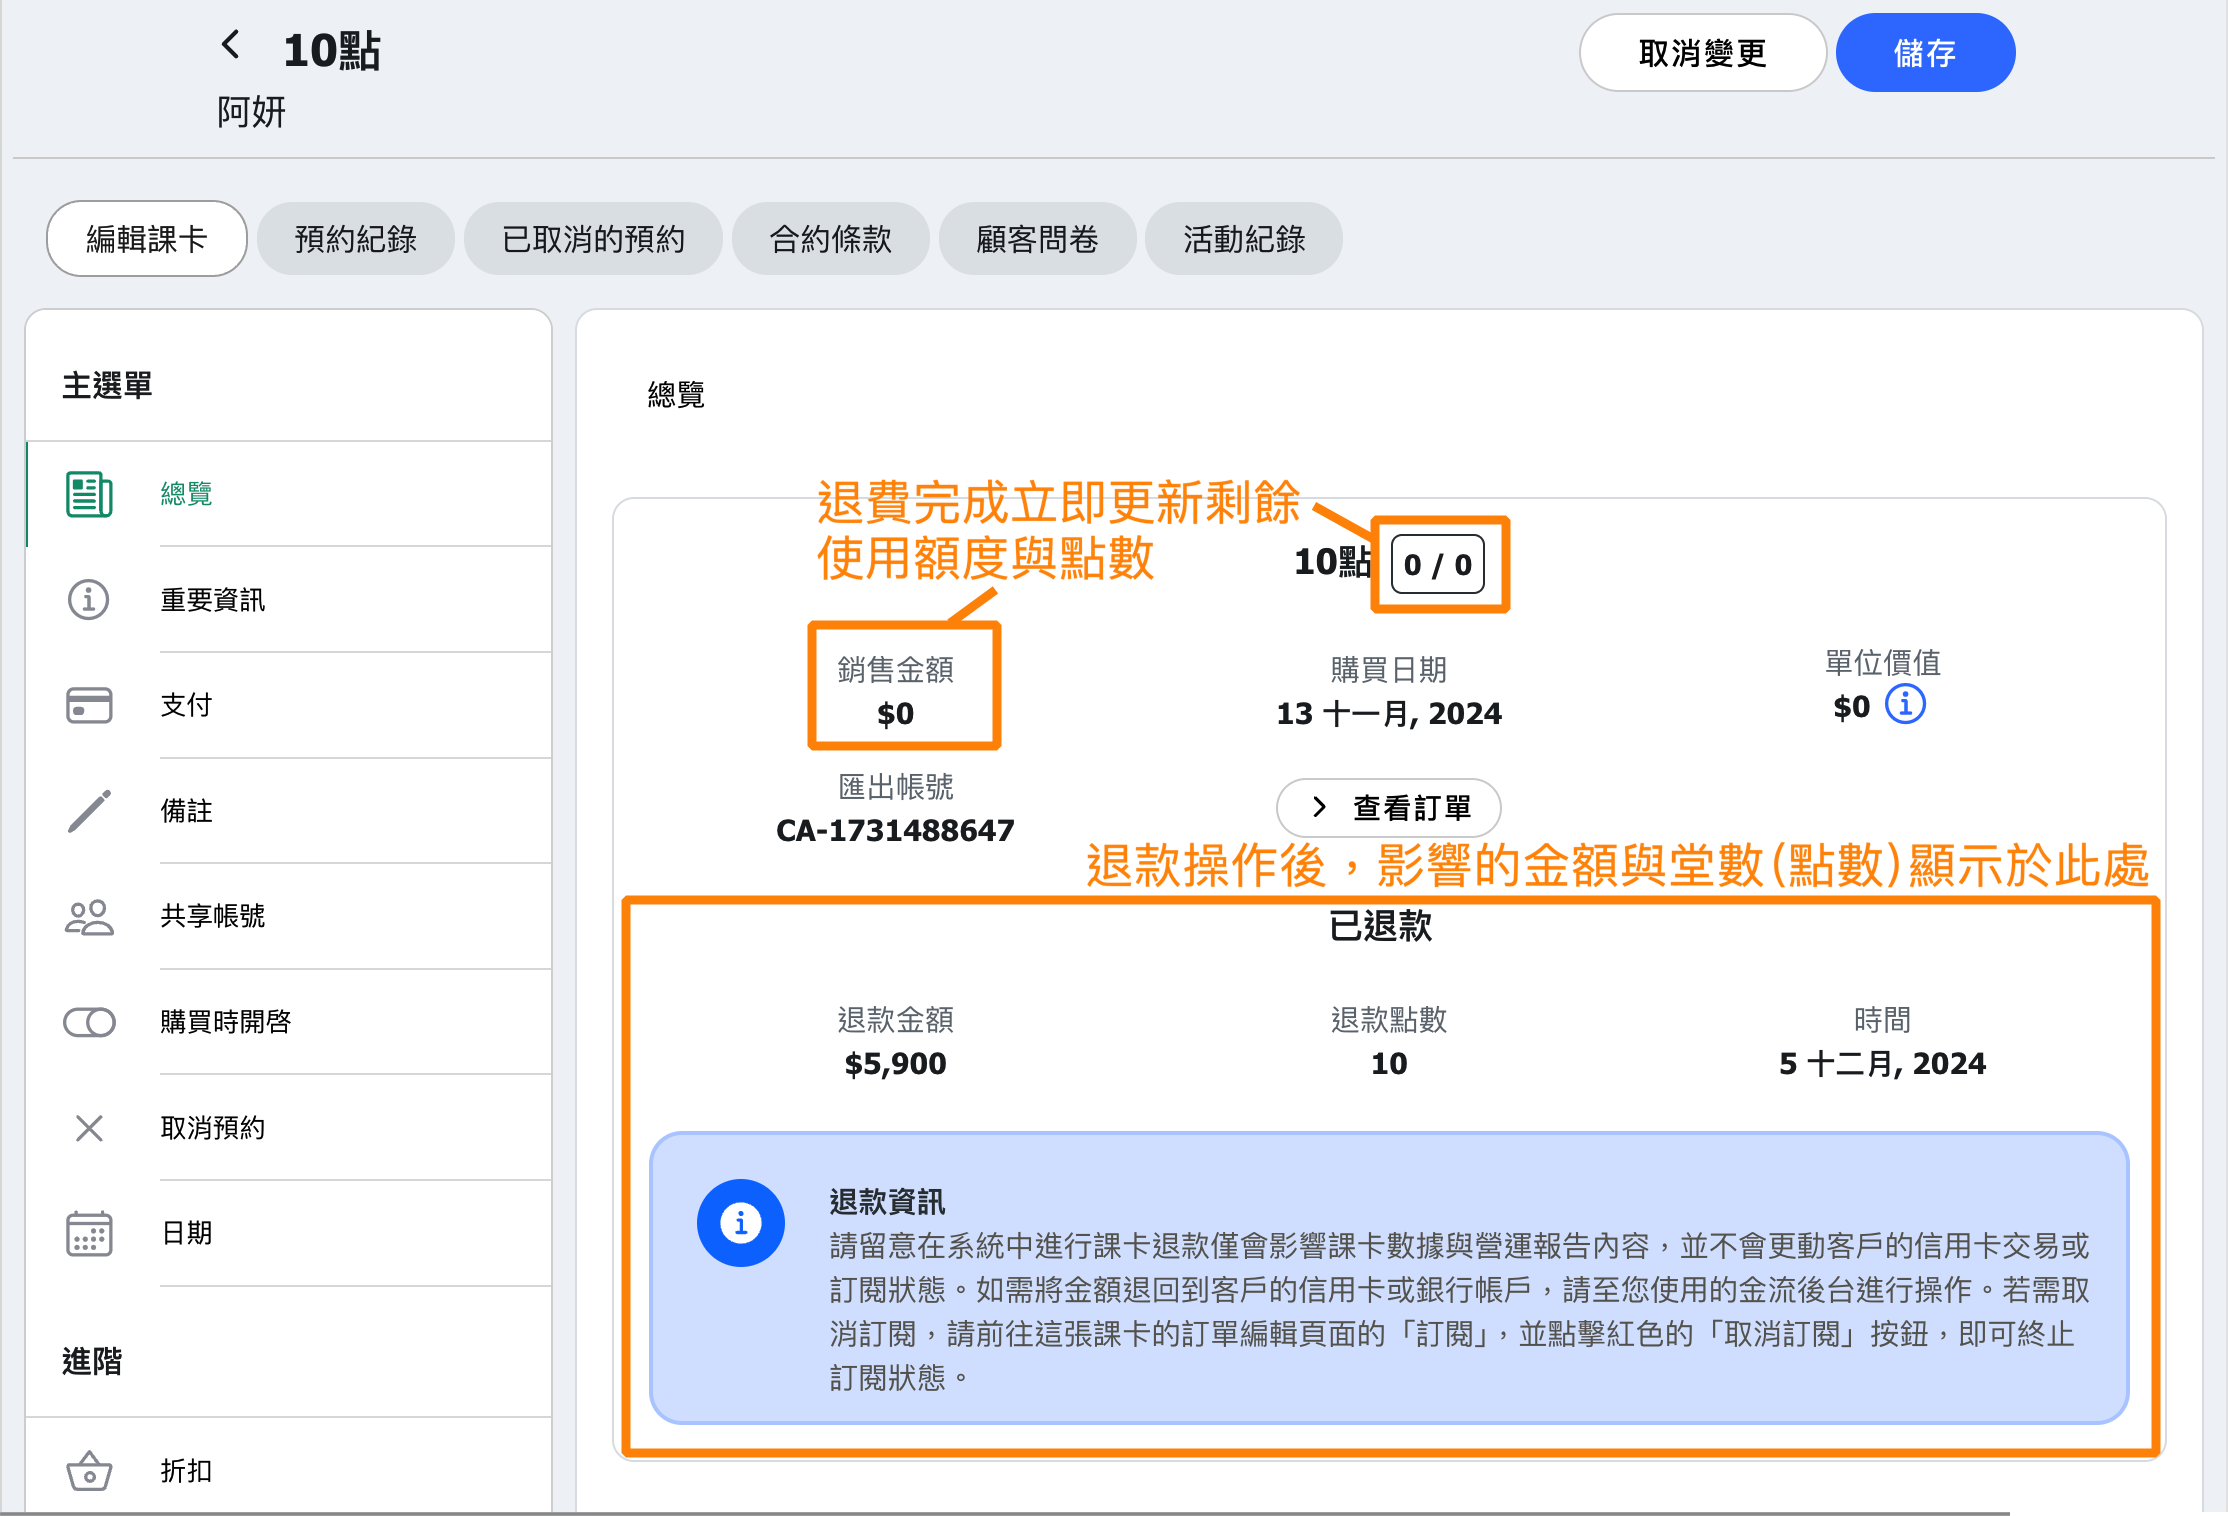Image resolution: width=2228 pixels, height=1516 pixels.
Task: Click the 總覽 newspaper icon in sidebar
Action: coord(89,494)
